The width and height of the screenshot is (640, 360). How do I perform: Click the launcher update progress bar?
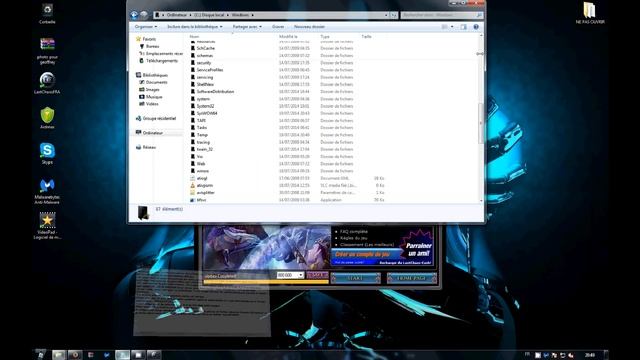coord(266,282)
